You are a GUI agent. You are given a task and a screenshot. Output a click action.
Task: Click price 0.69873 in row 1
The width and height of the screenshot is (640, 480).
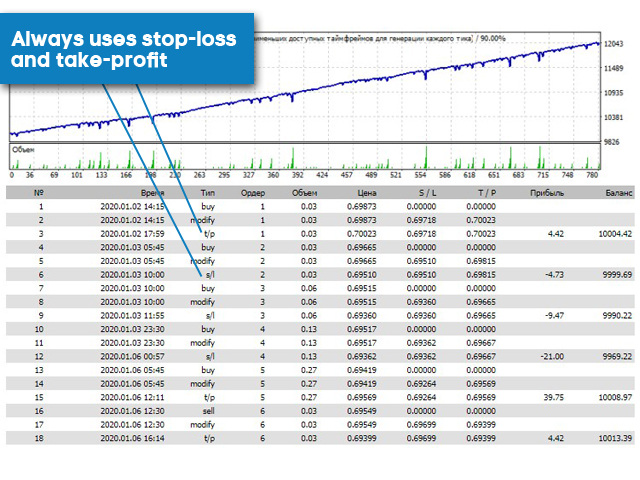pos(362,207)
